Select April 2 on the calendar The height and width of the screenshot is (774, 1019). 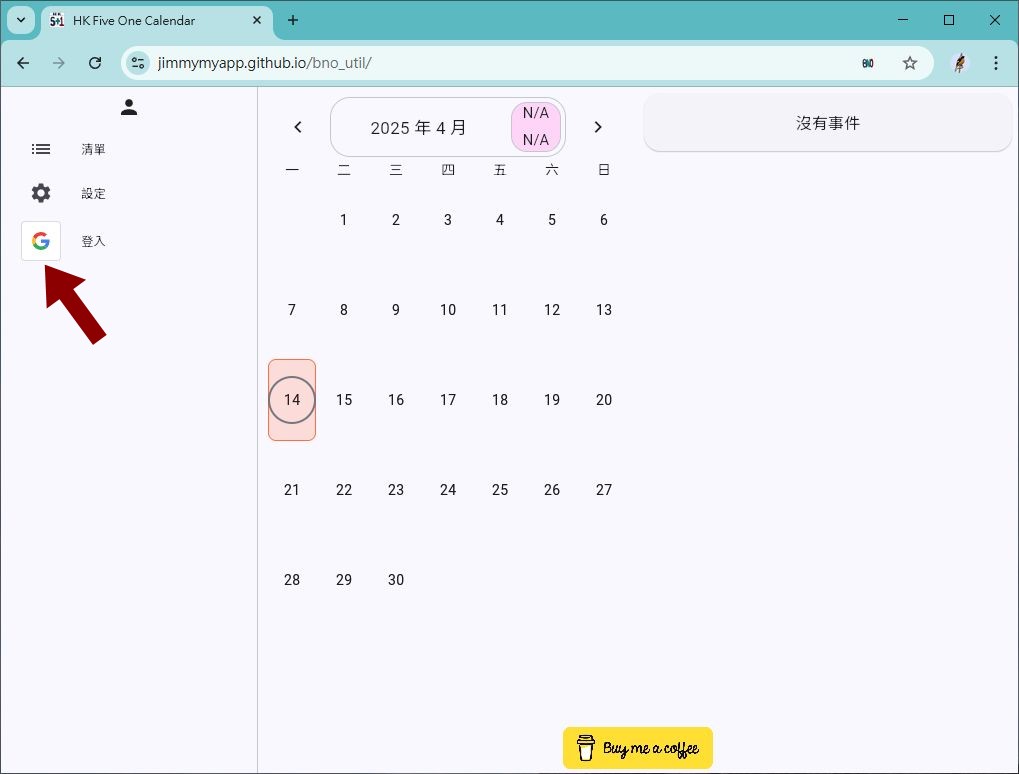point(396,220)
